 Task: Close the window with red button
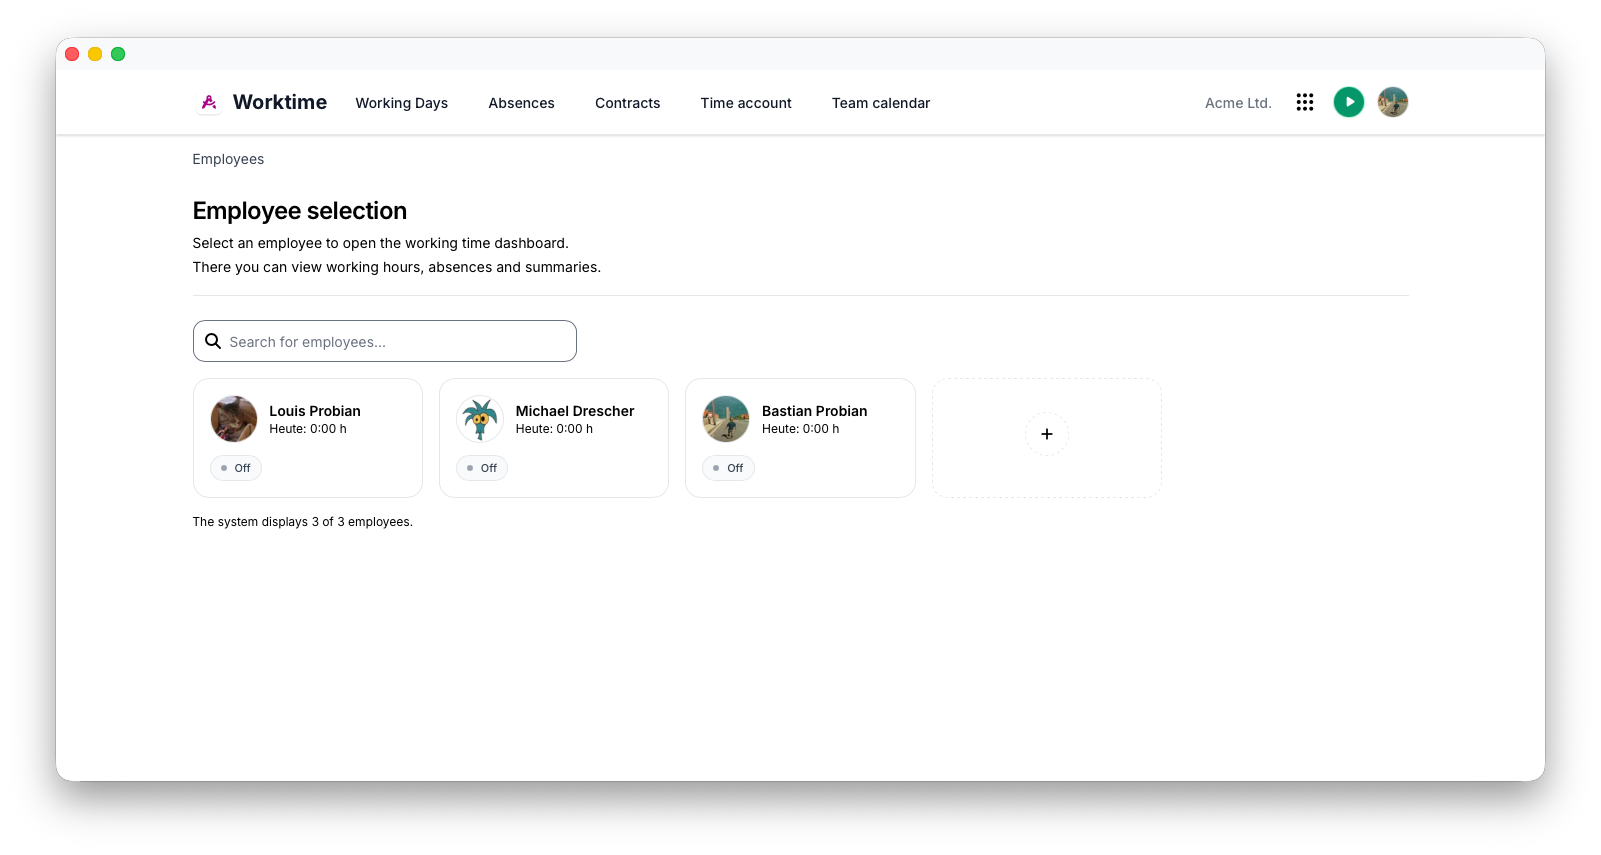tap(72, 54)
